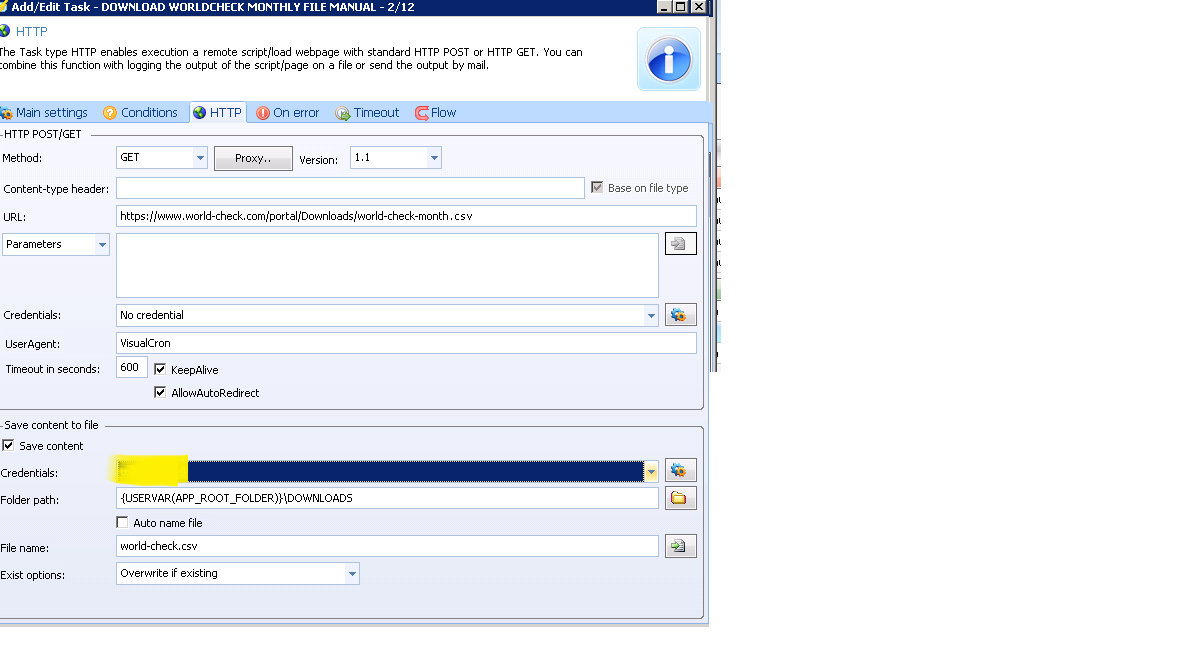Image resolution: width=1192 pixels, height=645 pixels.
Task: Browse for folder path with folder icon
Action: 680,498
